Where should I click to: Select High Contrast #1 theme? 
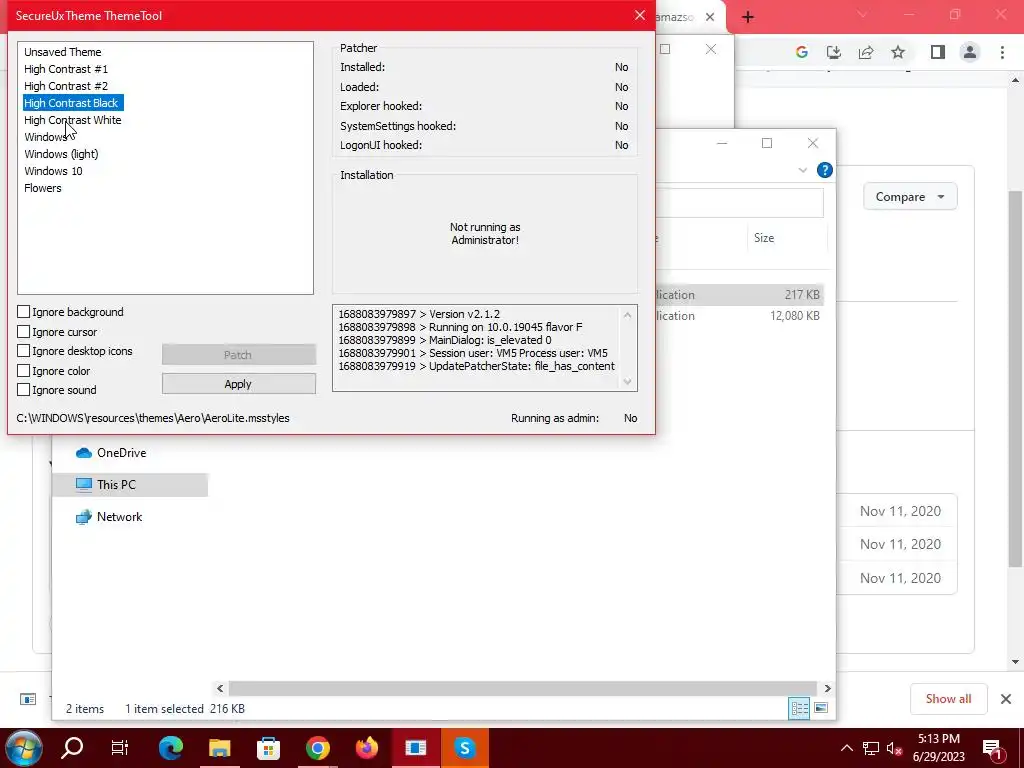click(x=66, y=69)
